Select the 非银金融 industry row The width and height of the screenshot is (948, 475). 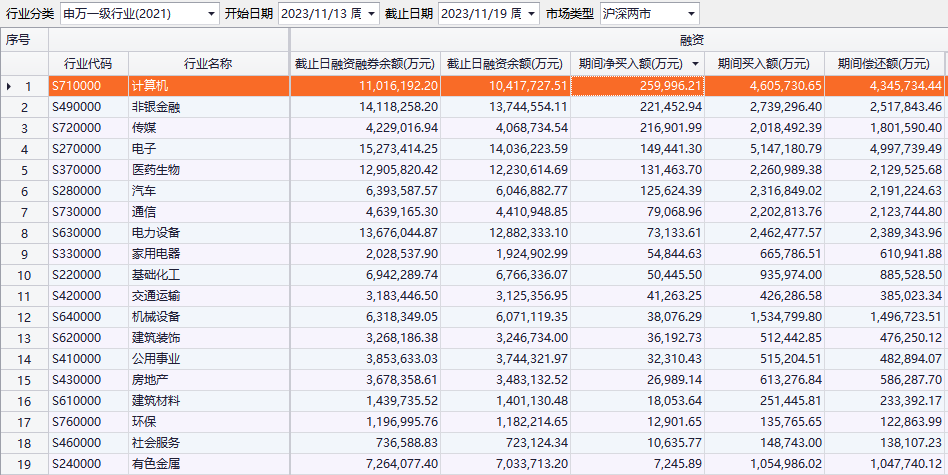[156, 107]
